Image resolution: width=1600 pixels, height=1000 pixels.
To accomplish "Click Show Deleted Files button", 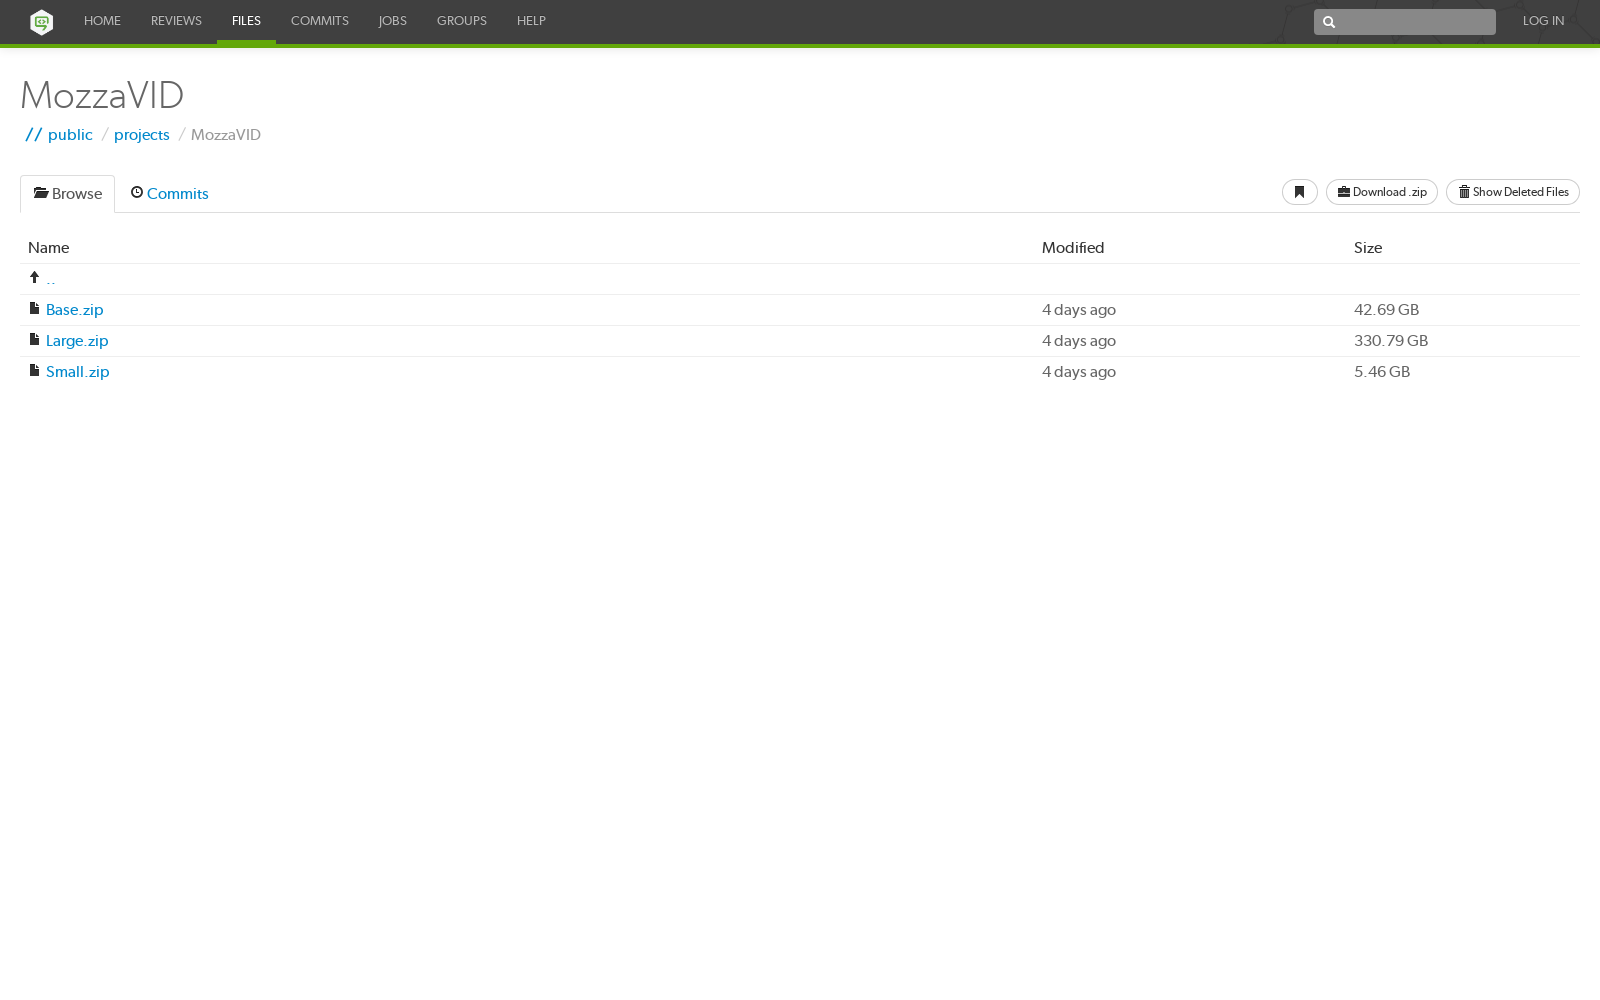I will (1513, 192).
